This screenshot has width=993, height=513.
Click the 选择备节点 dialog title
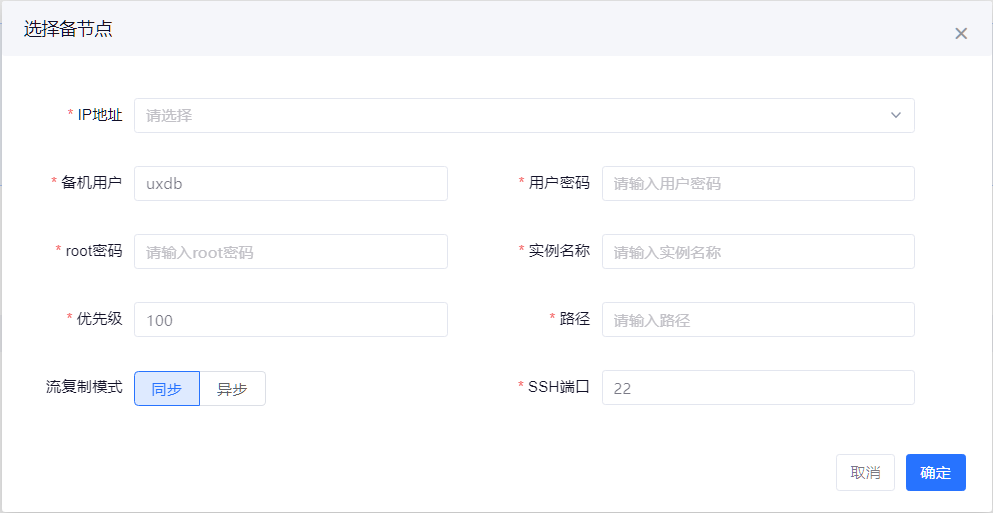click(68, 29)
